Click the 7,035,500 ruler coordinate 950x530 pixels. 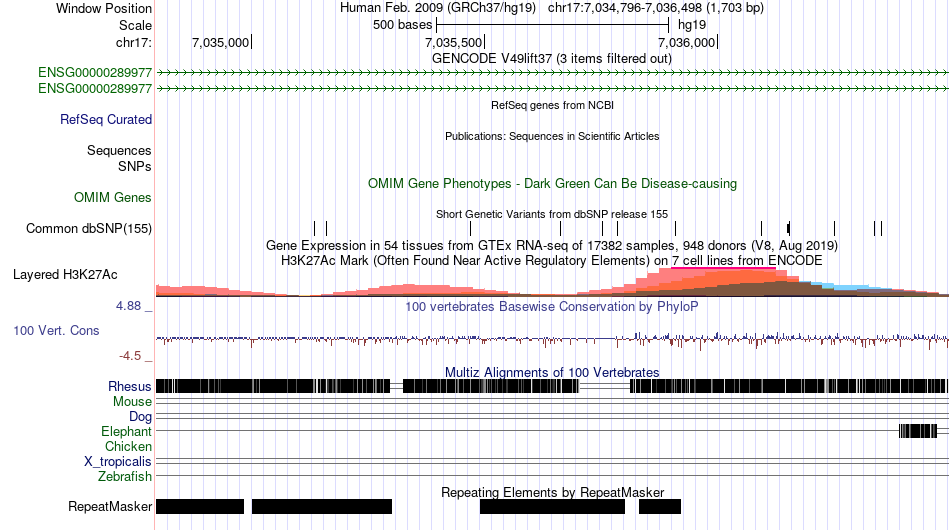453,42
